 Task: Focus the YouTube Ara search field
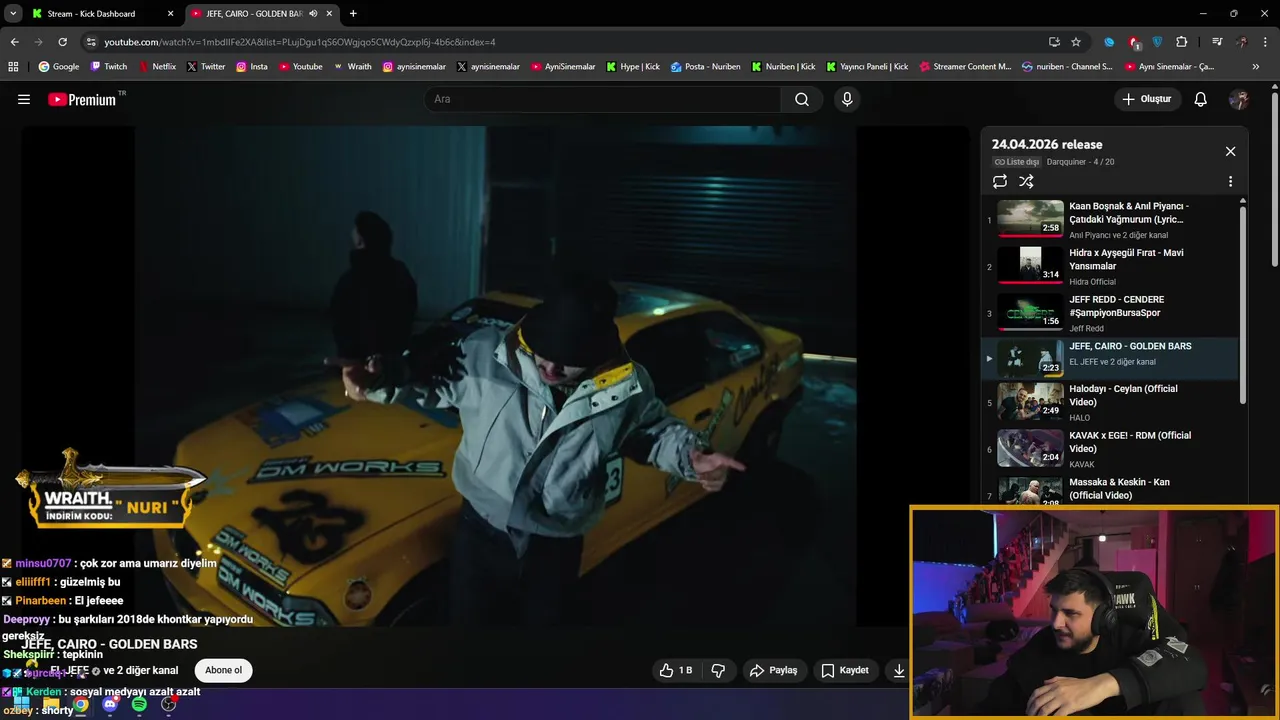coord(604,99)
